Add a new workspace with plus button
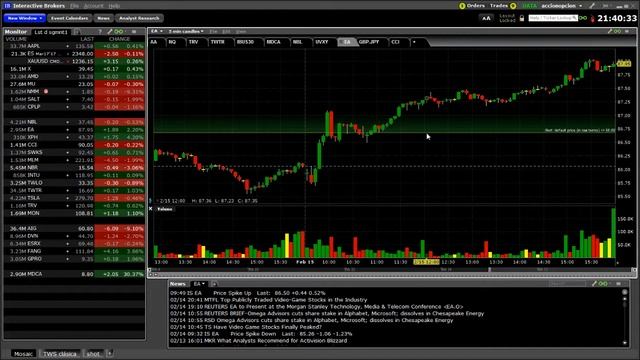The height and width of the screenshot is (360, 640). point(109,353)
